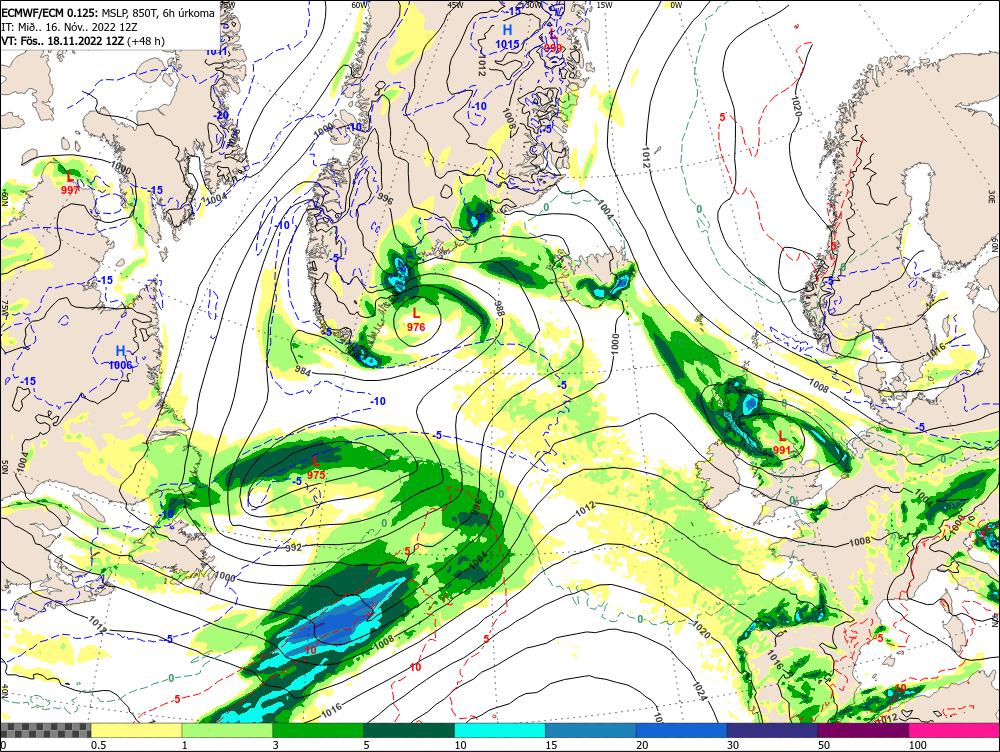
Task: Click the '30' legend scale value
Action: [733, 745]
